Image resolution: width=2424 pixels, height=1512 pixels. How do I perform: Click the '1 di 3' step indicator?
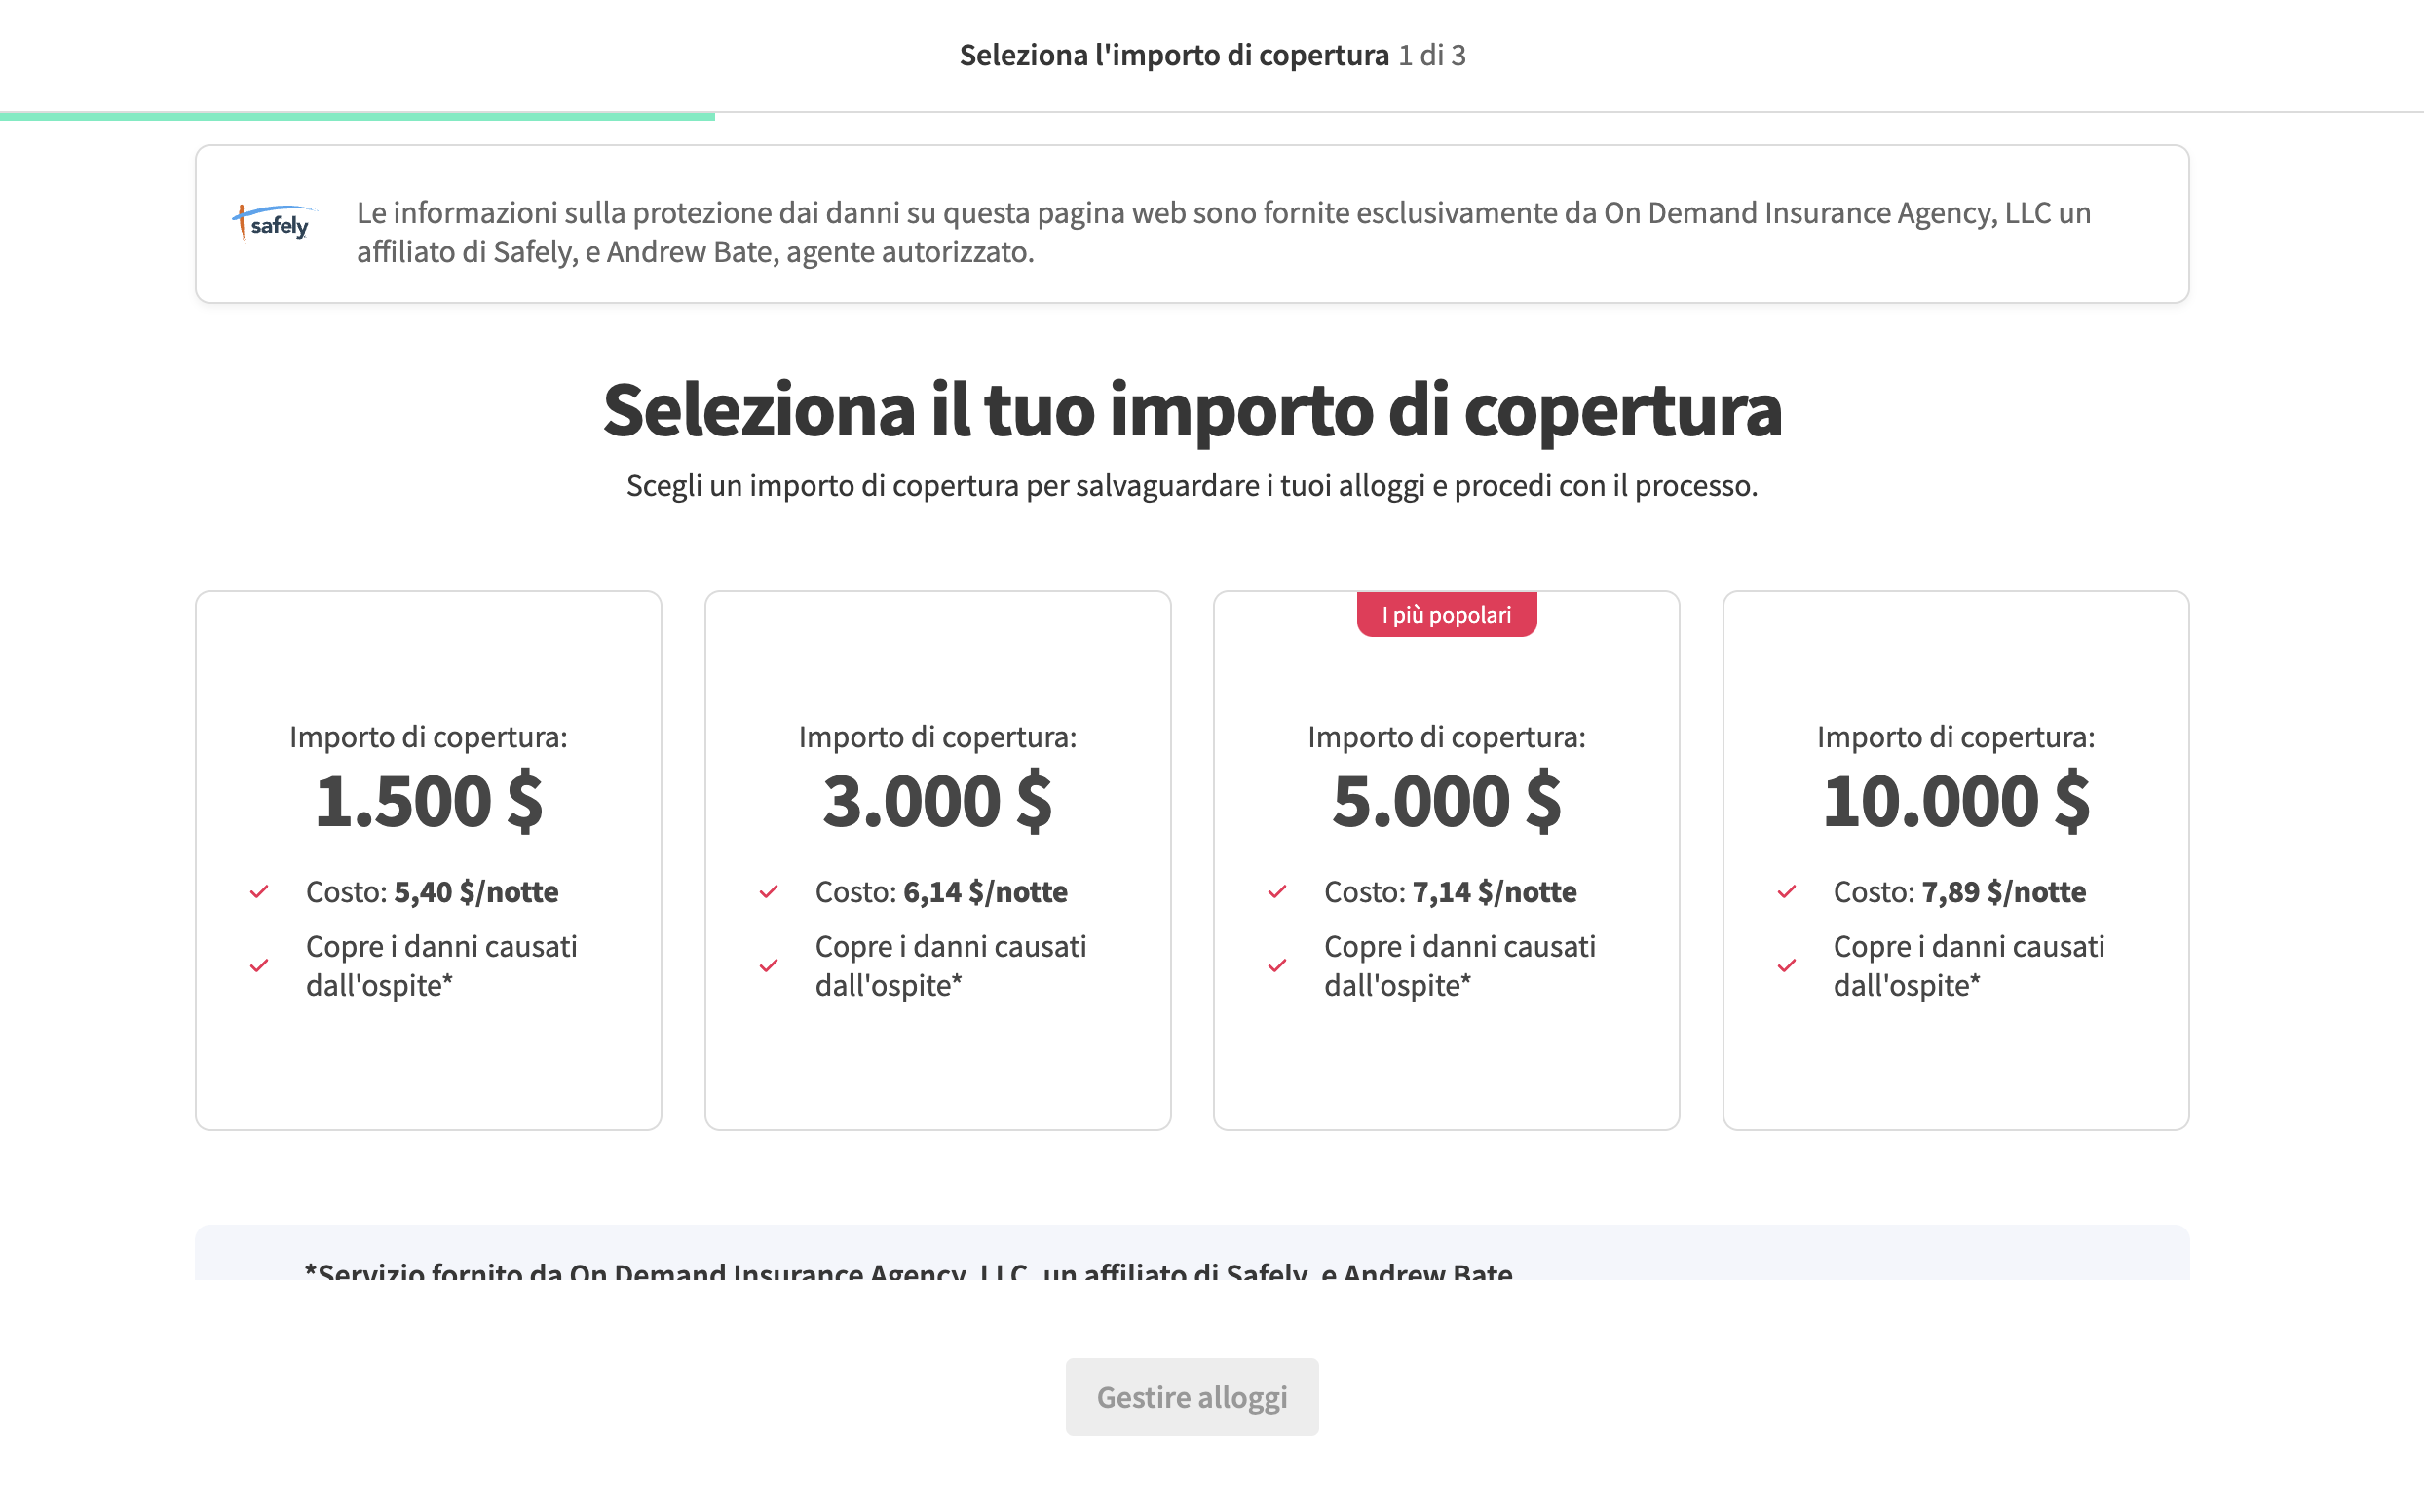[x=1432, y=56]
